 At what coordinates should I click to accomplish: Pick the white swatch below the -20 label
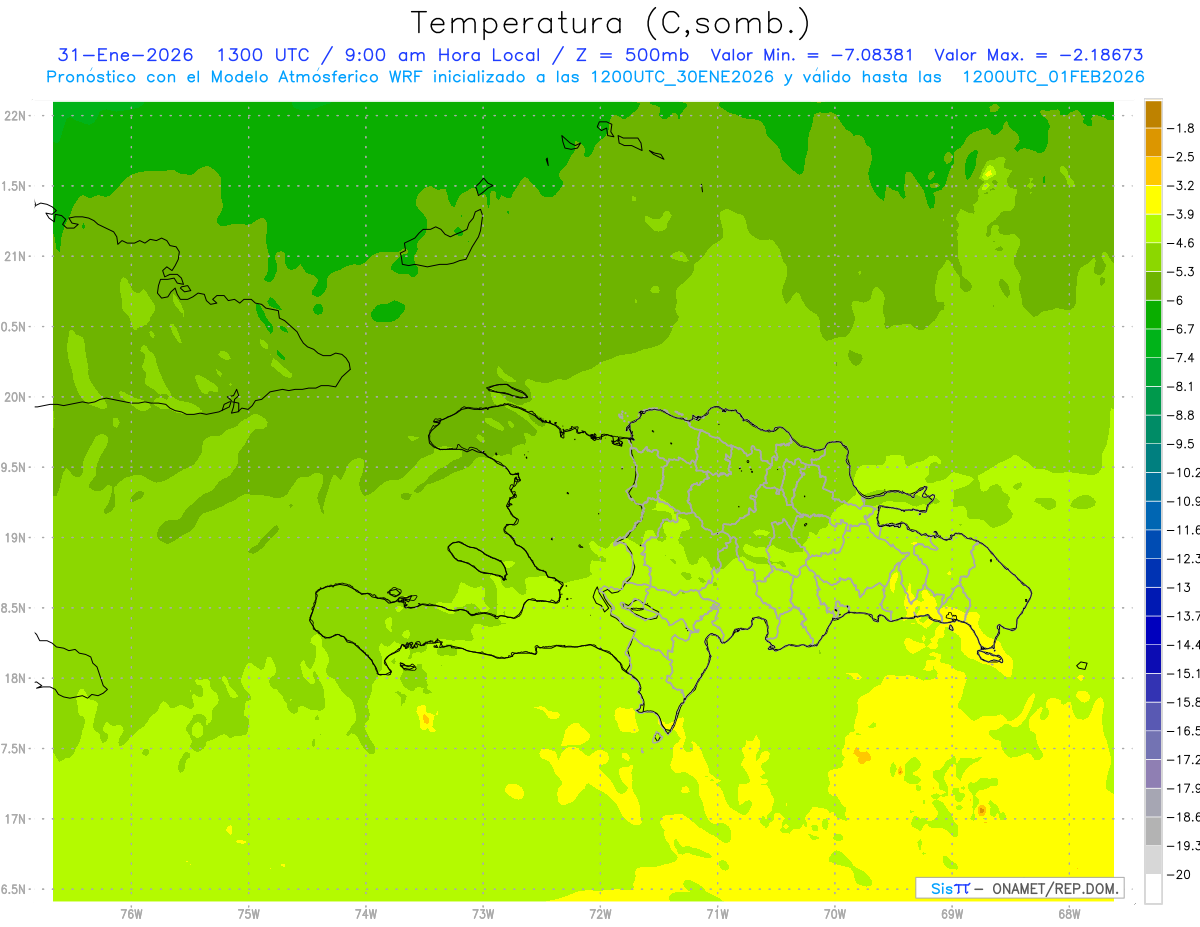pos(1153,889)
